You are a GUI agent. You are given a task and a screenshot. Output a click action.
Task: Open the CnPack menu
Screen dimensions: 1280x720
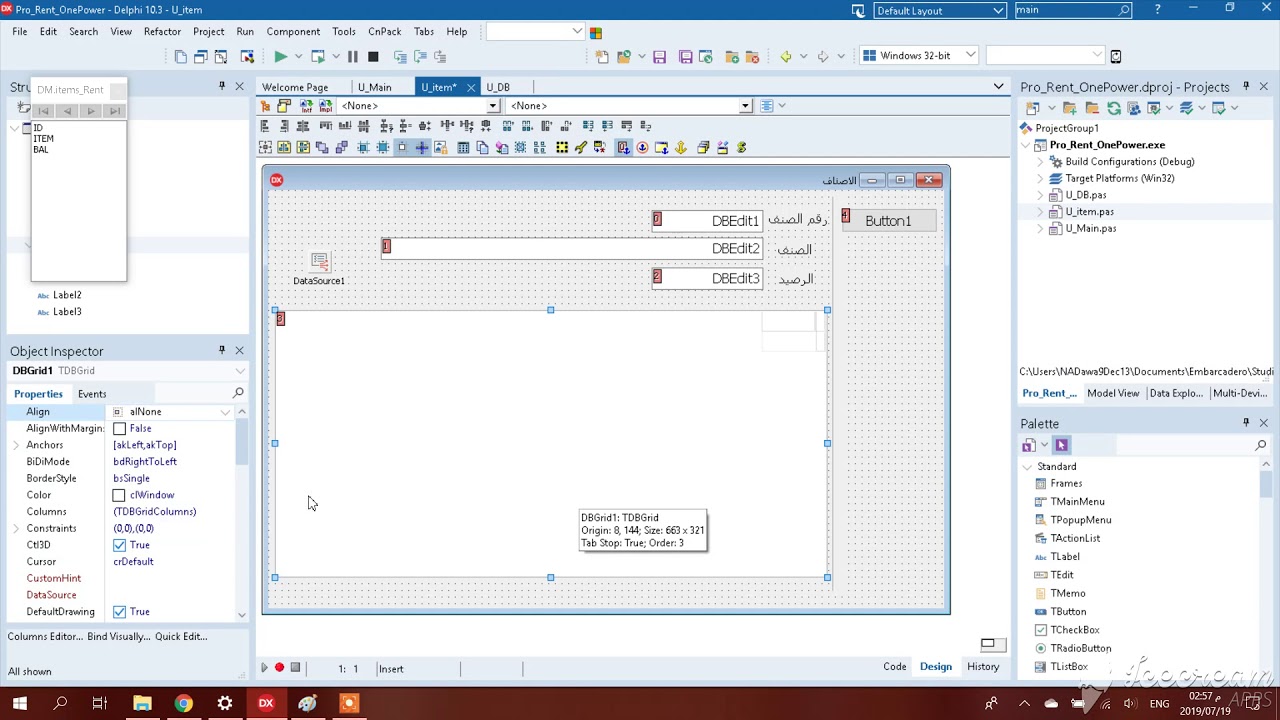coord(385,32)
